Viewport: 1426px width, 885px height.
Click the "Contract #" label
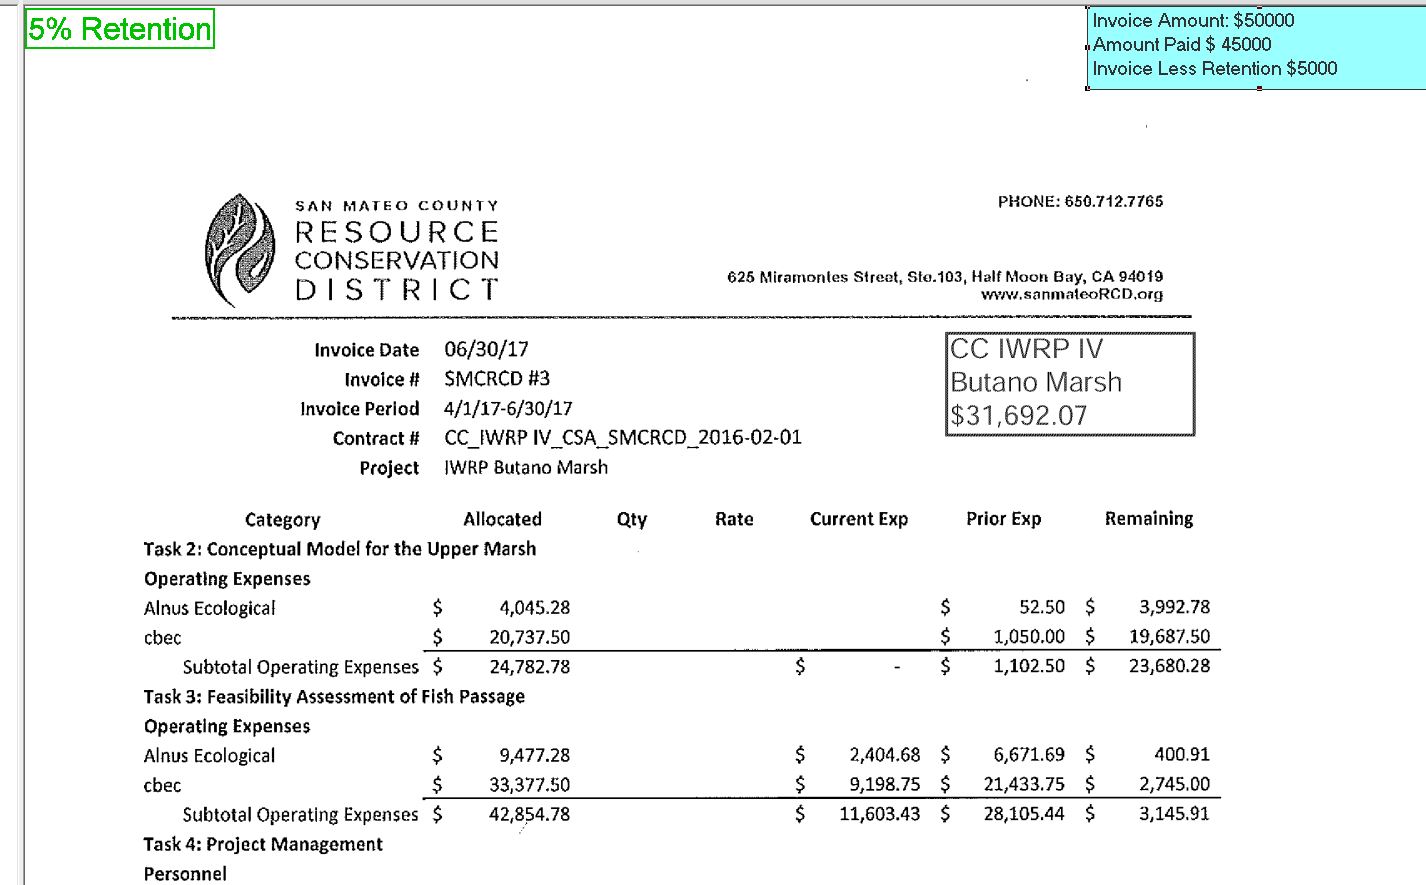pos(376,439)
